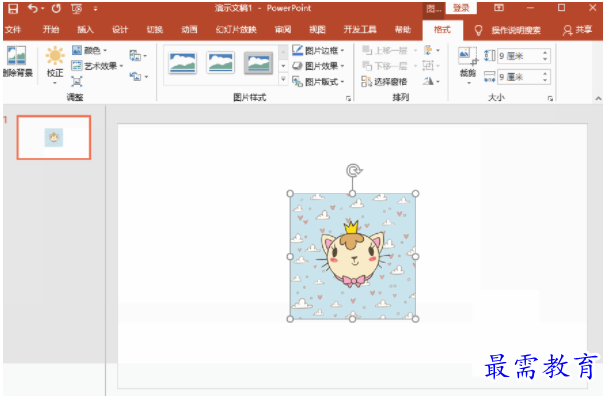
Task: Open the 颜色 color adjustment menu
Action: click(90, 50)
